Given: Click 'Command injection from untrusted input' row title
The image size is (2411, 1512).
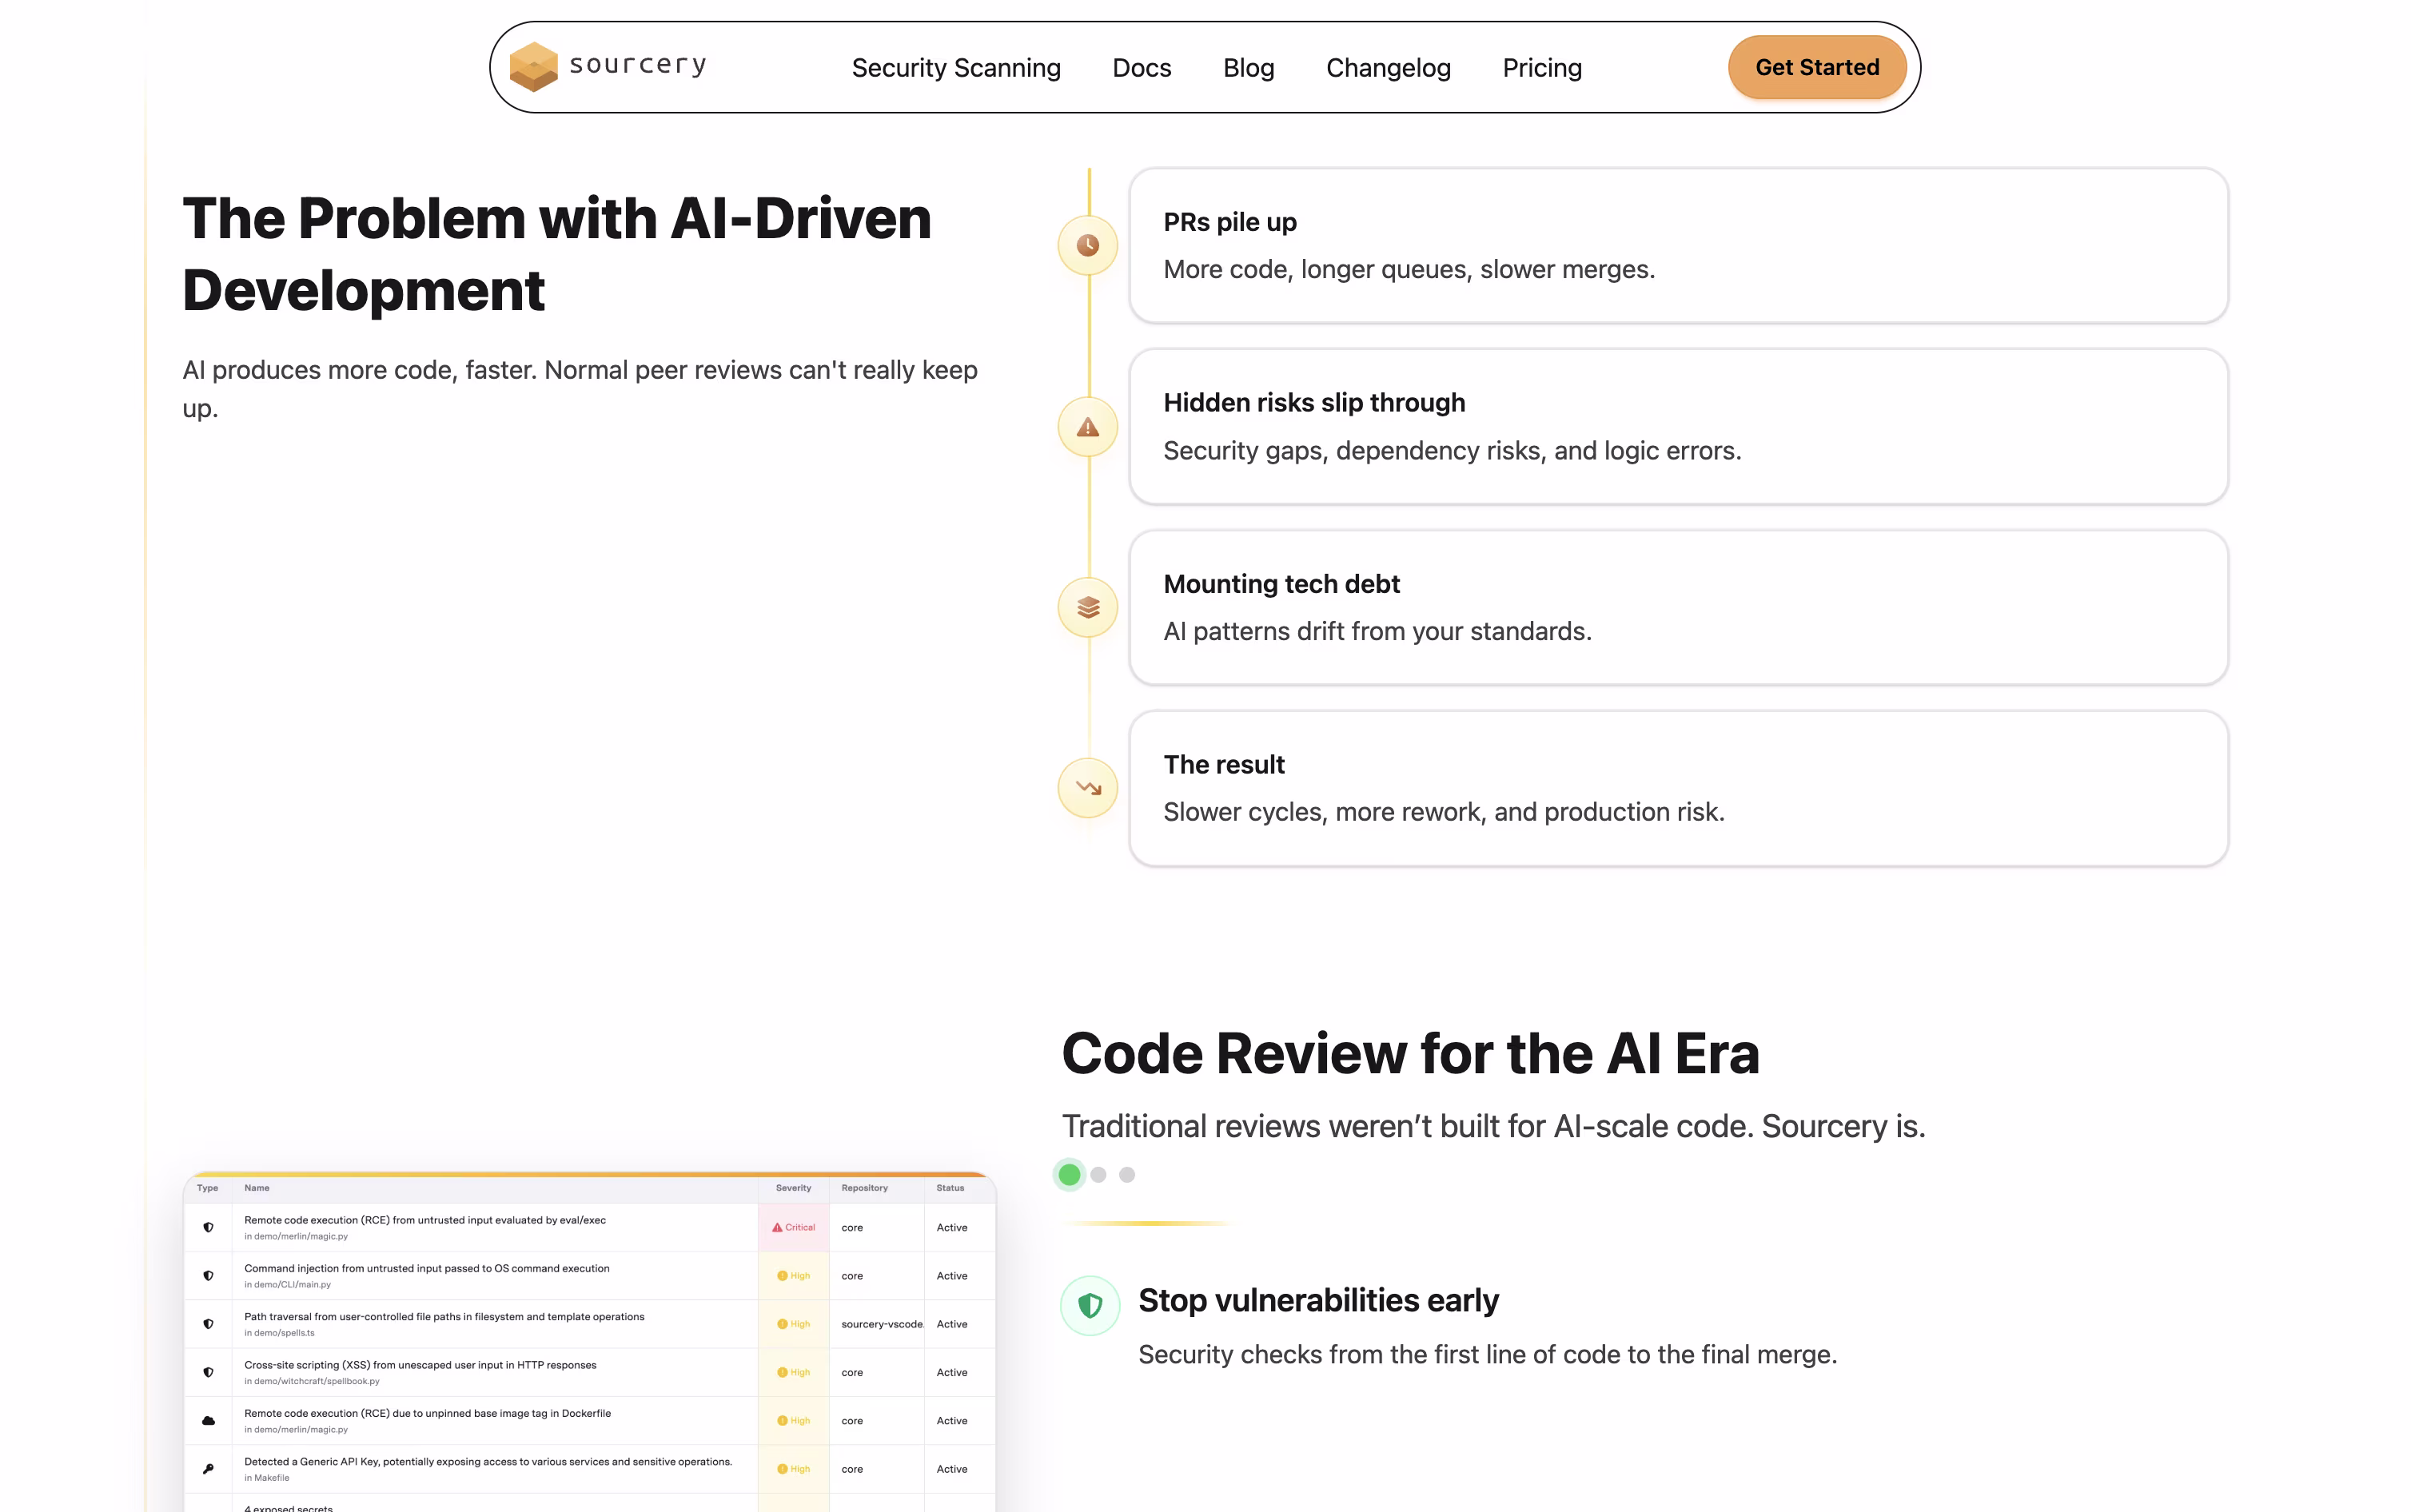Looking at the screenshot, I should coord(426,1268).
